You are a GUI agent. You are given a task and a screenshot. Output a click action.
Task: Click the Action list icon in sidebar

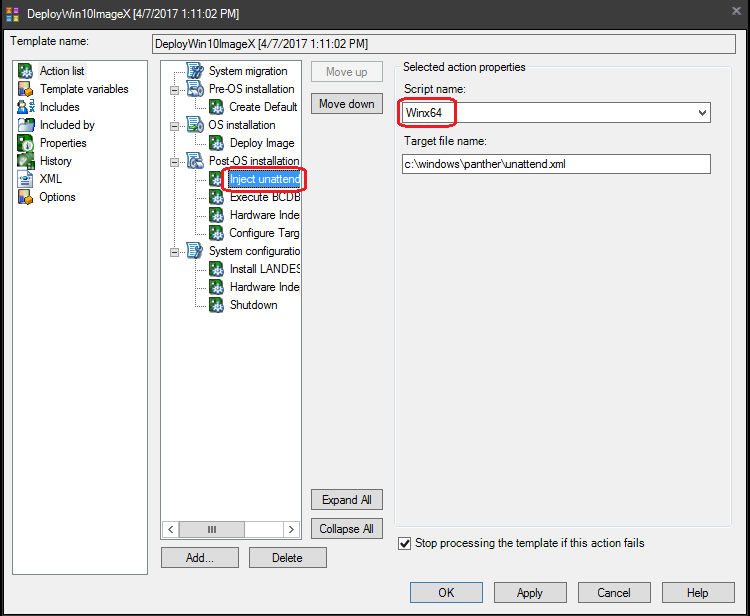click(25, 71)
